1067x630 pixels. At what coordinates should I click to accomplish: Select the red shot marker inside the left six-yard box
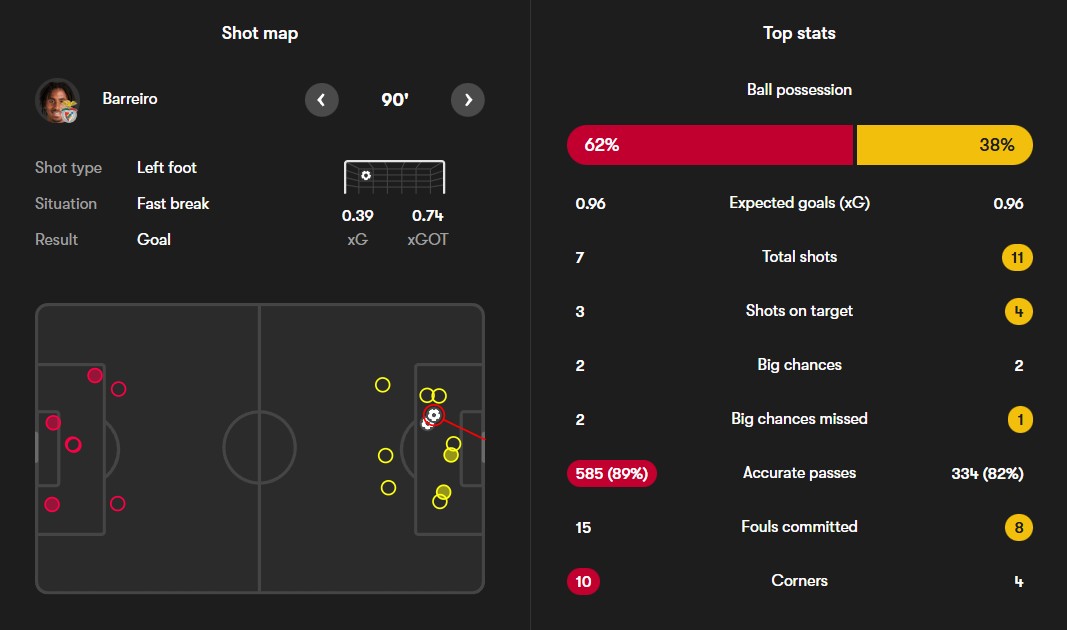coord(53,423)
